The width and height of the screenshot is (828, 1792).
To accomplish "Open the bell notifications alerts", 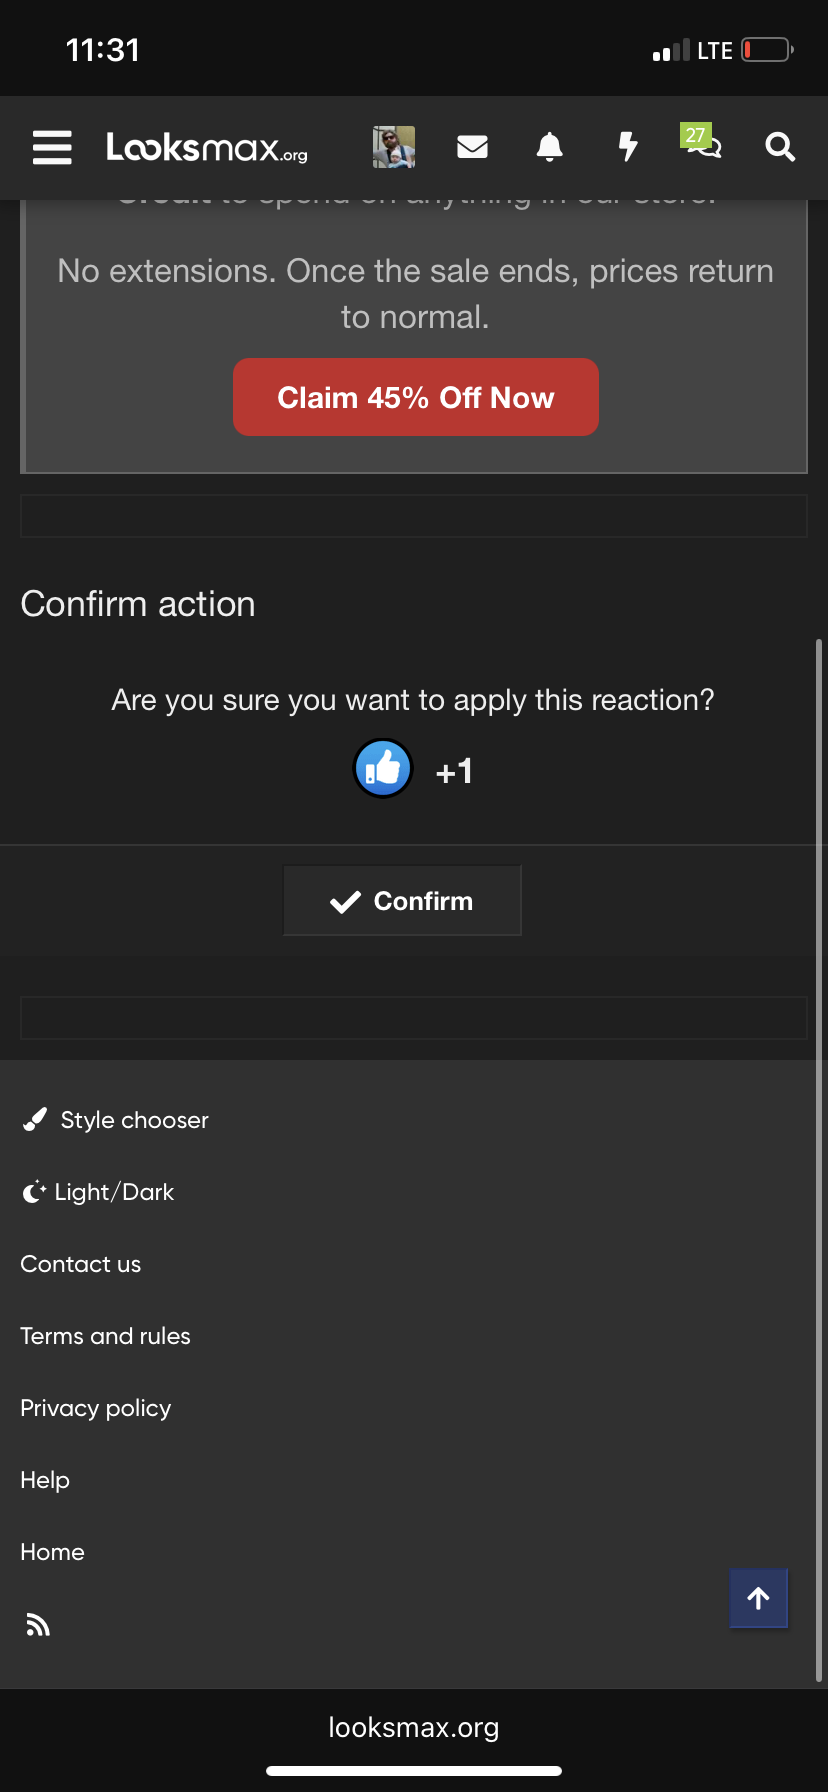I will click(x=550, y=147).
